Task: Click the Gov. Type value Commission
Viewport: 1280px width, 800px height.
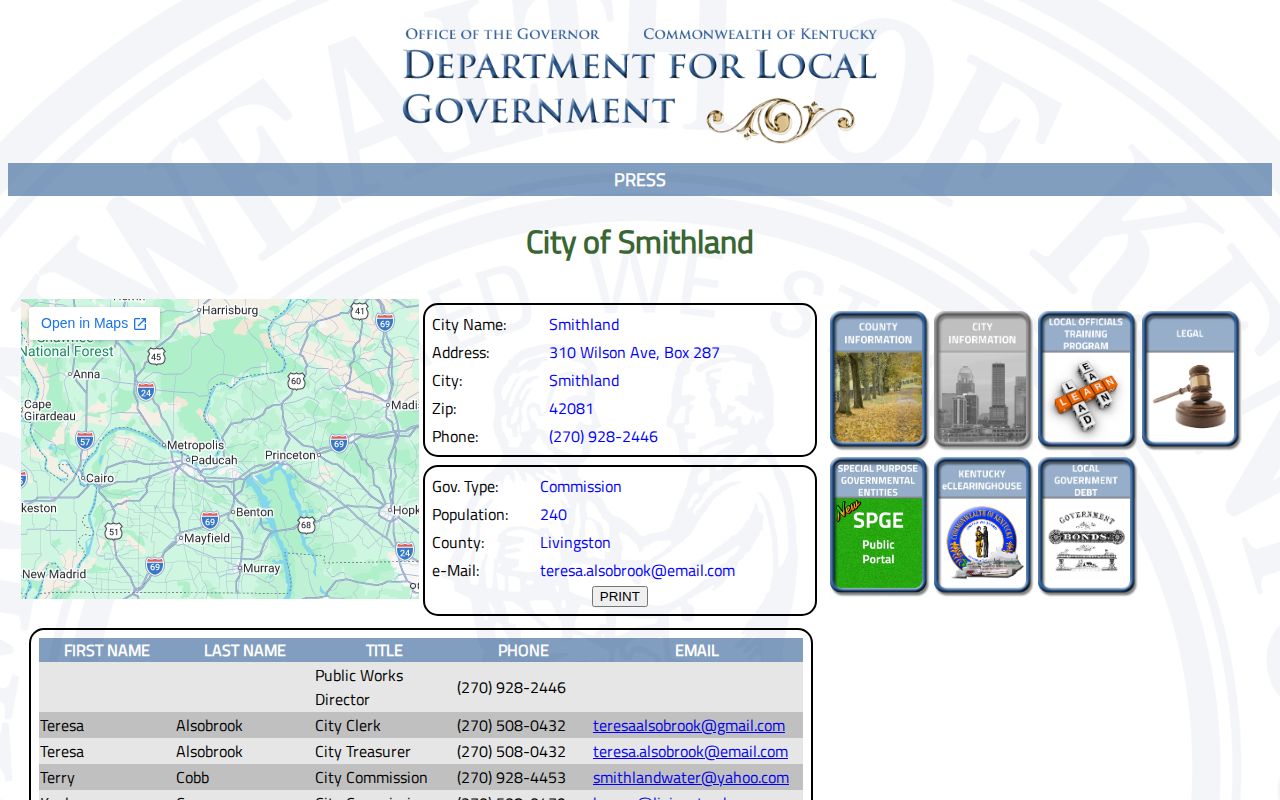Action: [x=581, y=487]
